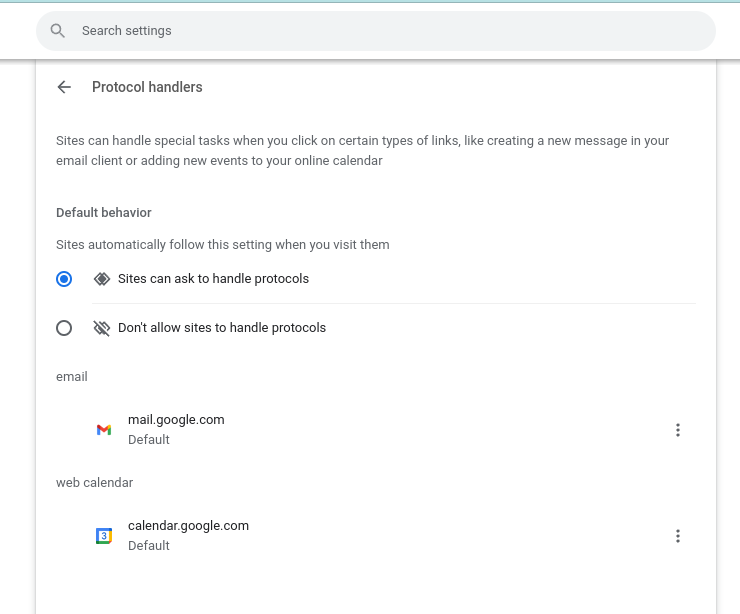Screen dimensions: 740x614
Task: Click the Sites can ask to handle protocols label
Action: [x=213, y=279]
